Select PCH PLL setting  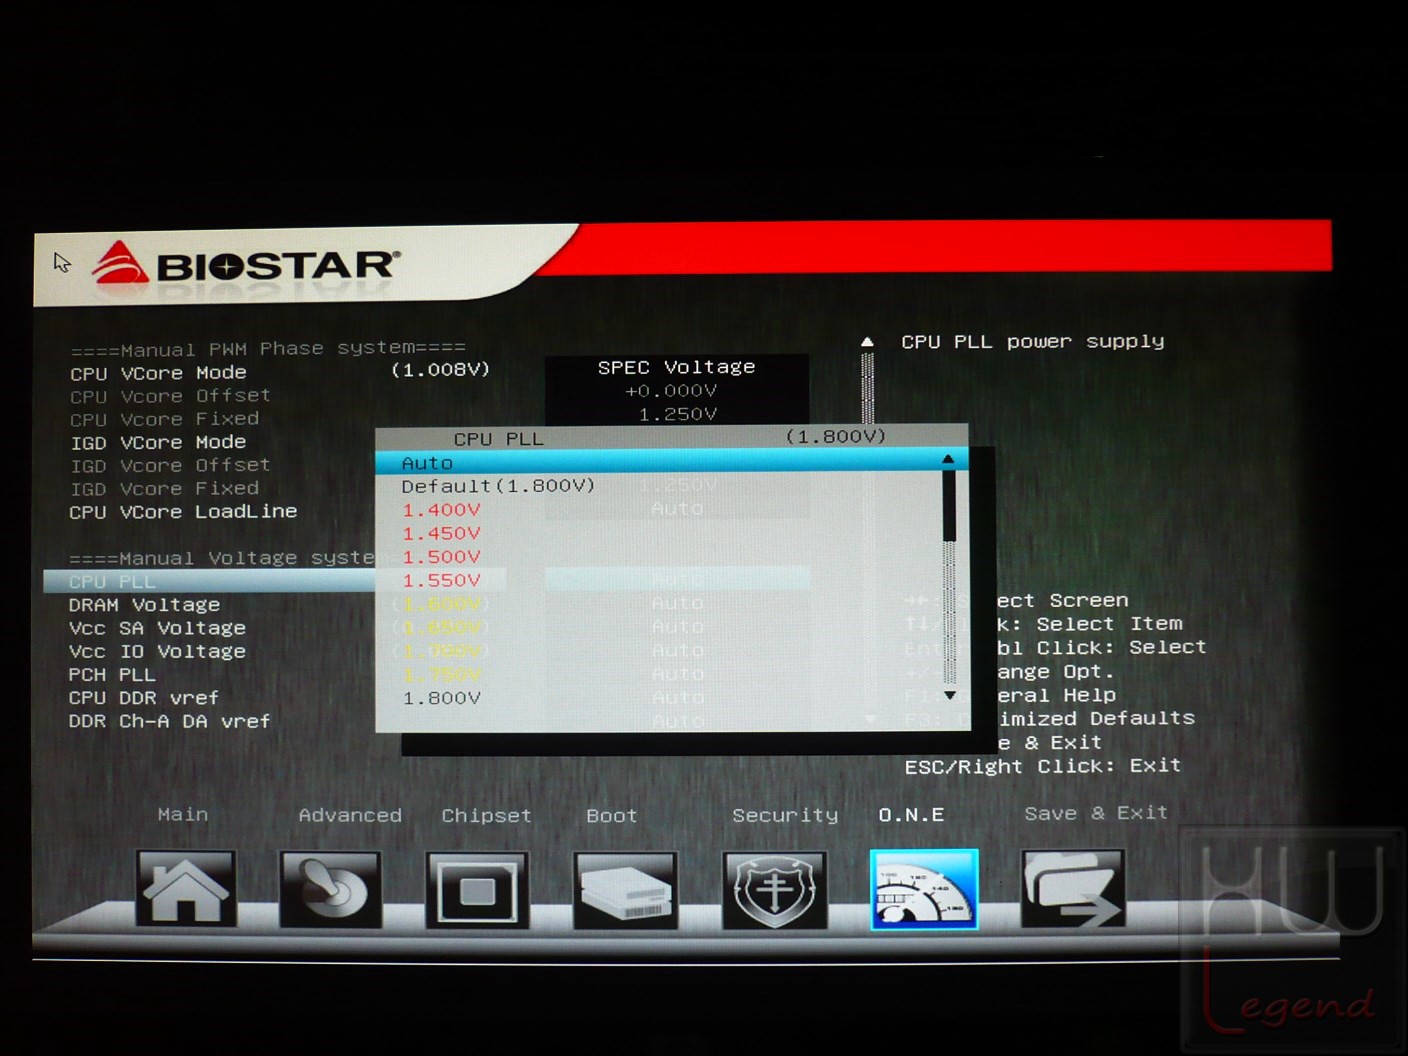coord(112,675)
